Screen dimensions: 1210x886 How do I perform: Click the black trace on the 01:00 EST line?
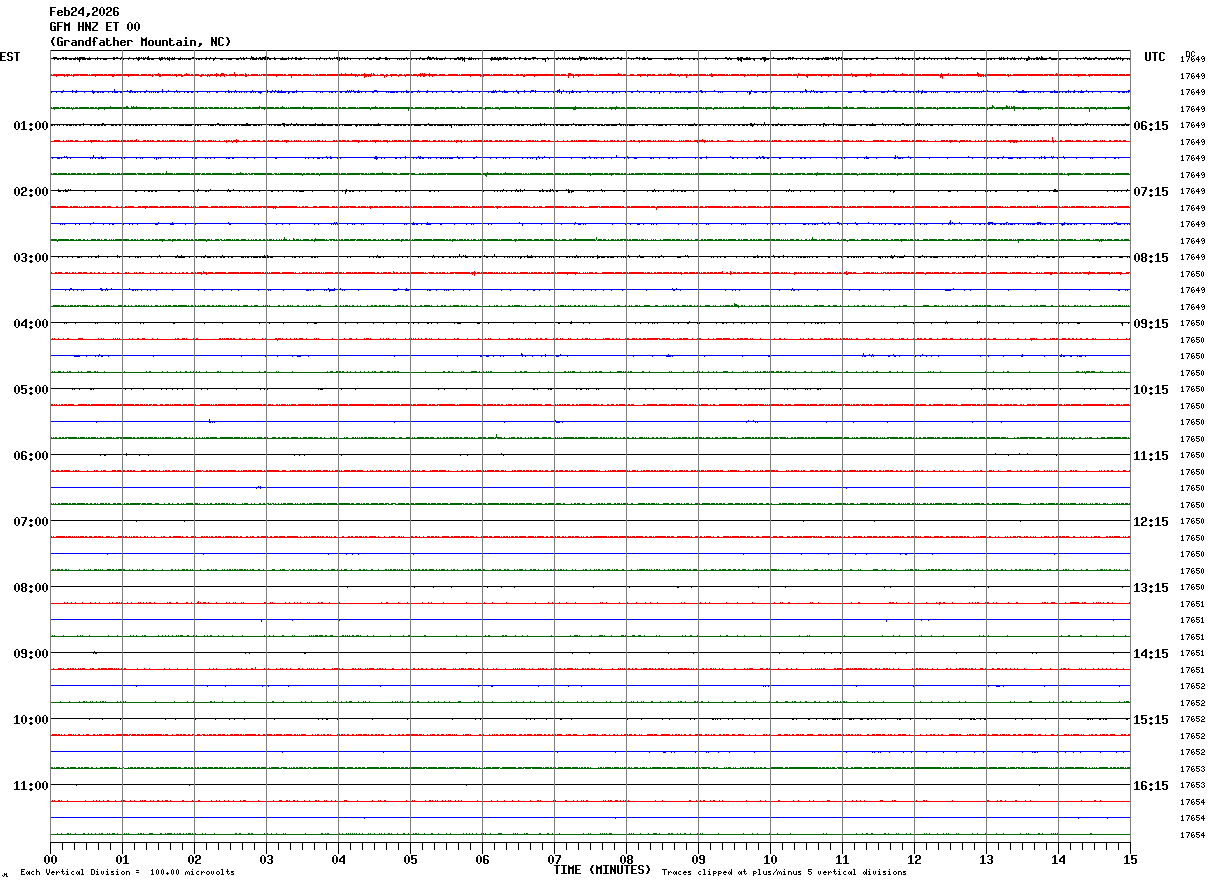[590, 125]
